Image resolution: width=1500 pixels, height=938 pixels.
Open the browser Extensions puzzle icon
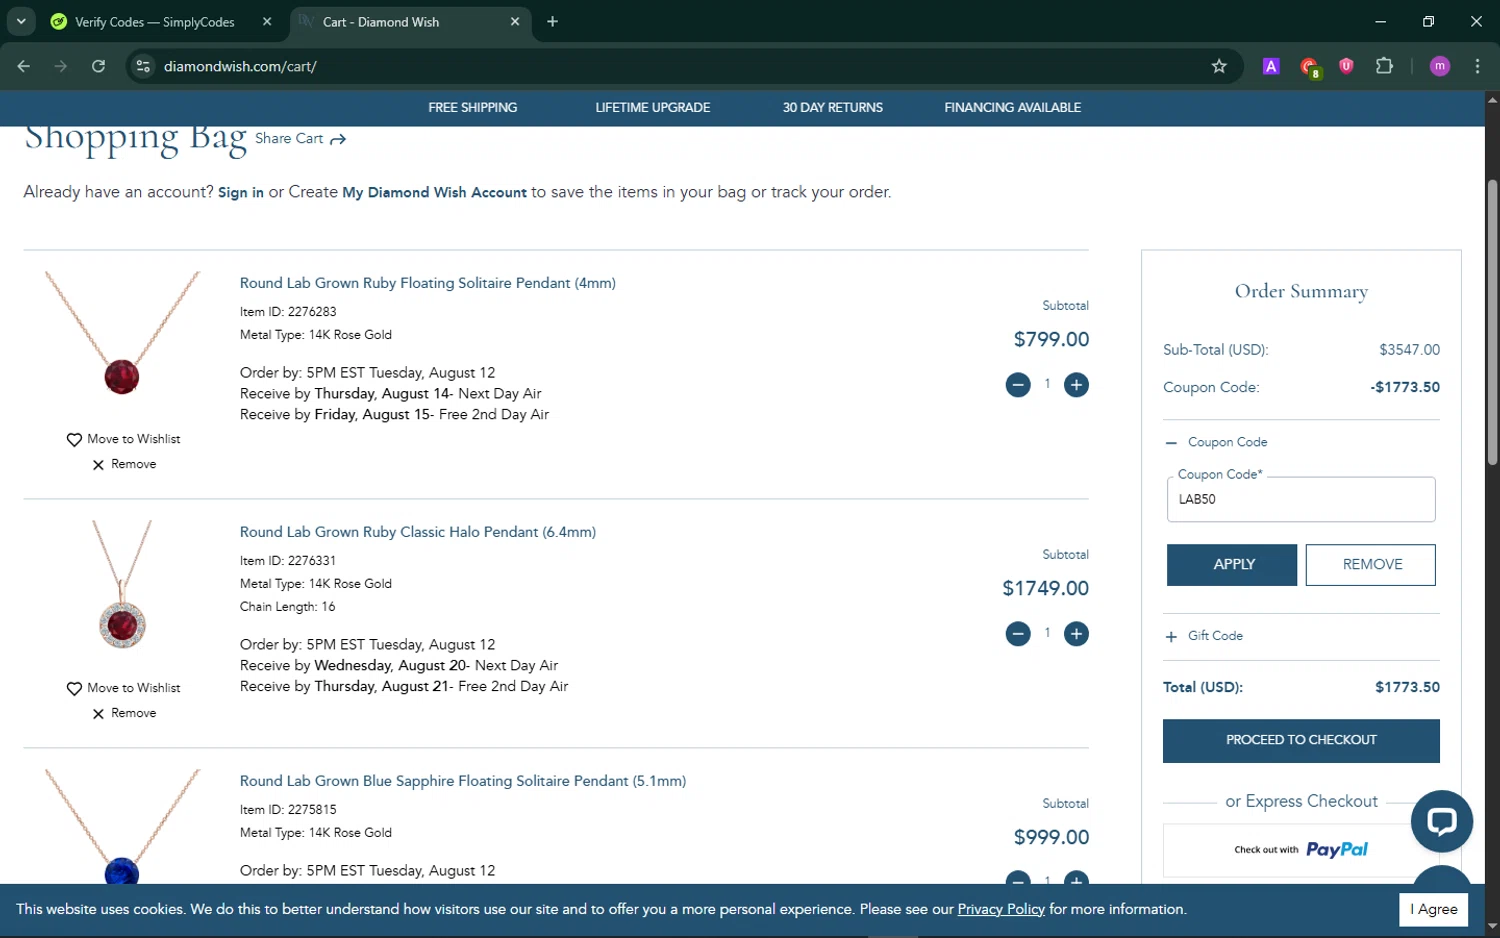click(x=1384, y=66)
